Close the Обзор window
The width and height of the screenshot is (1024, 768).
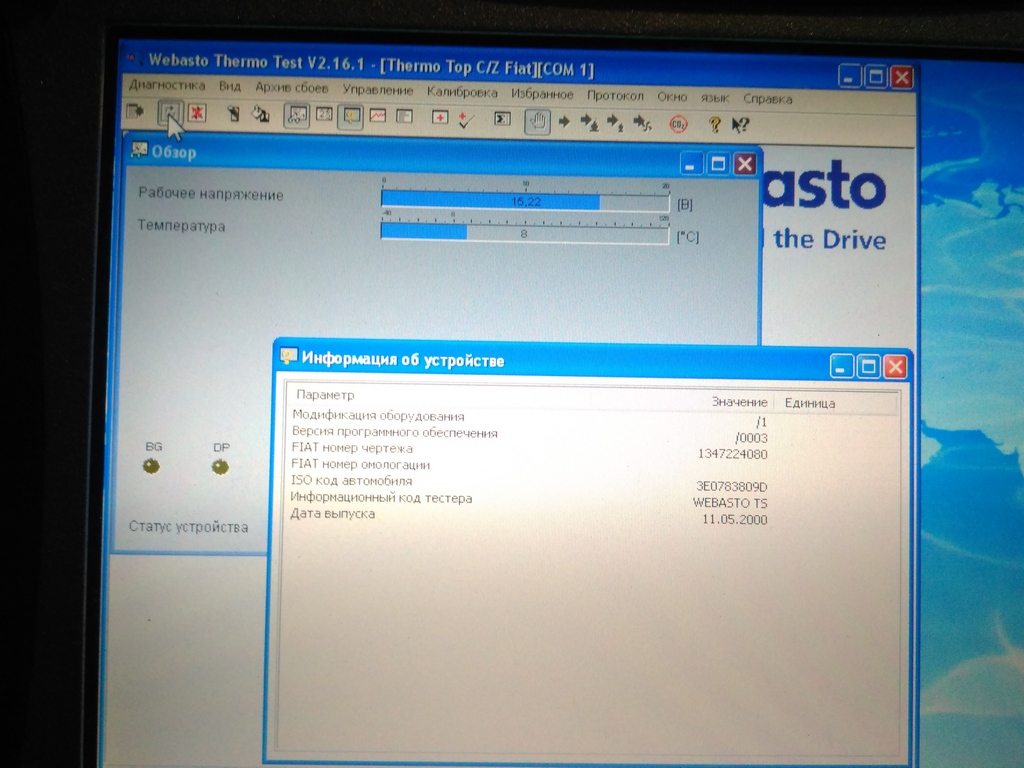[x=745, y=164]
